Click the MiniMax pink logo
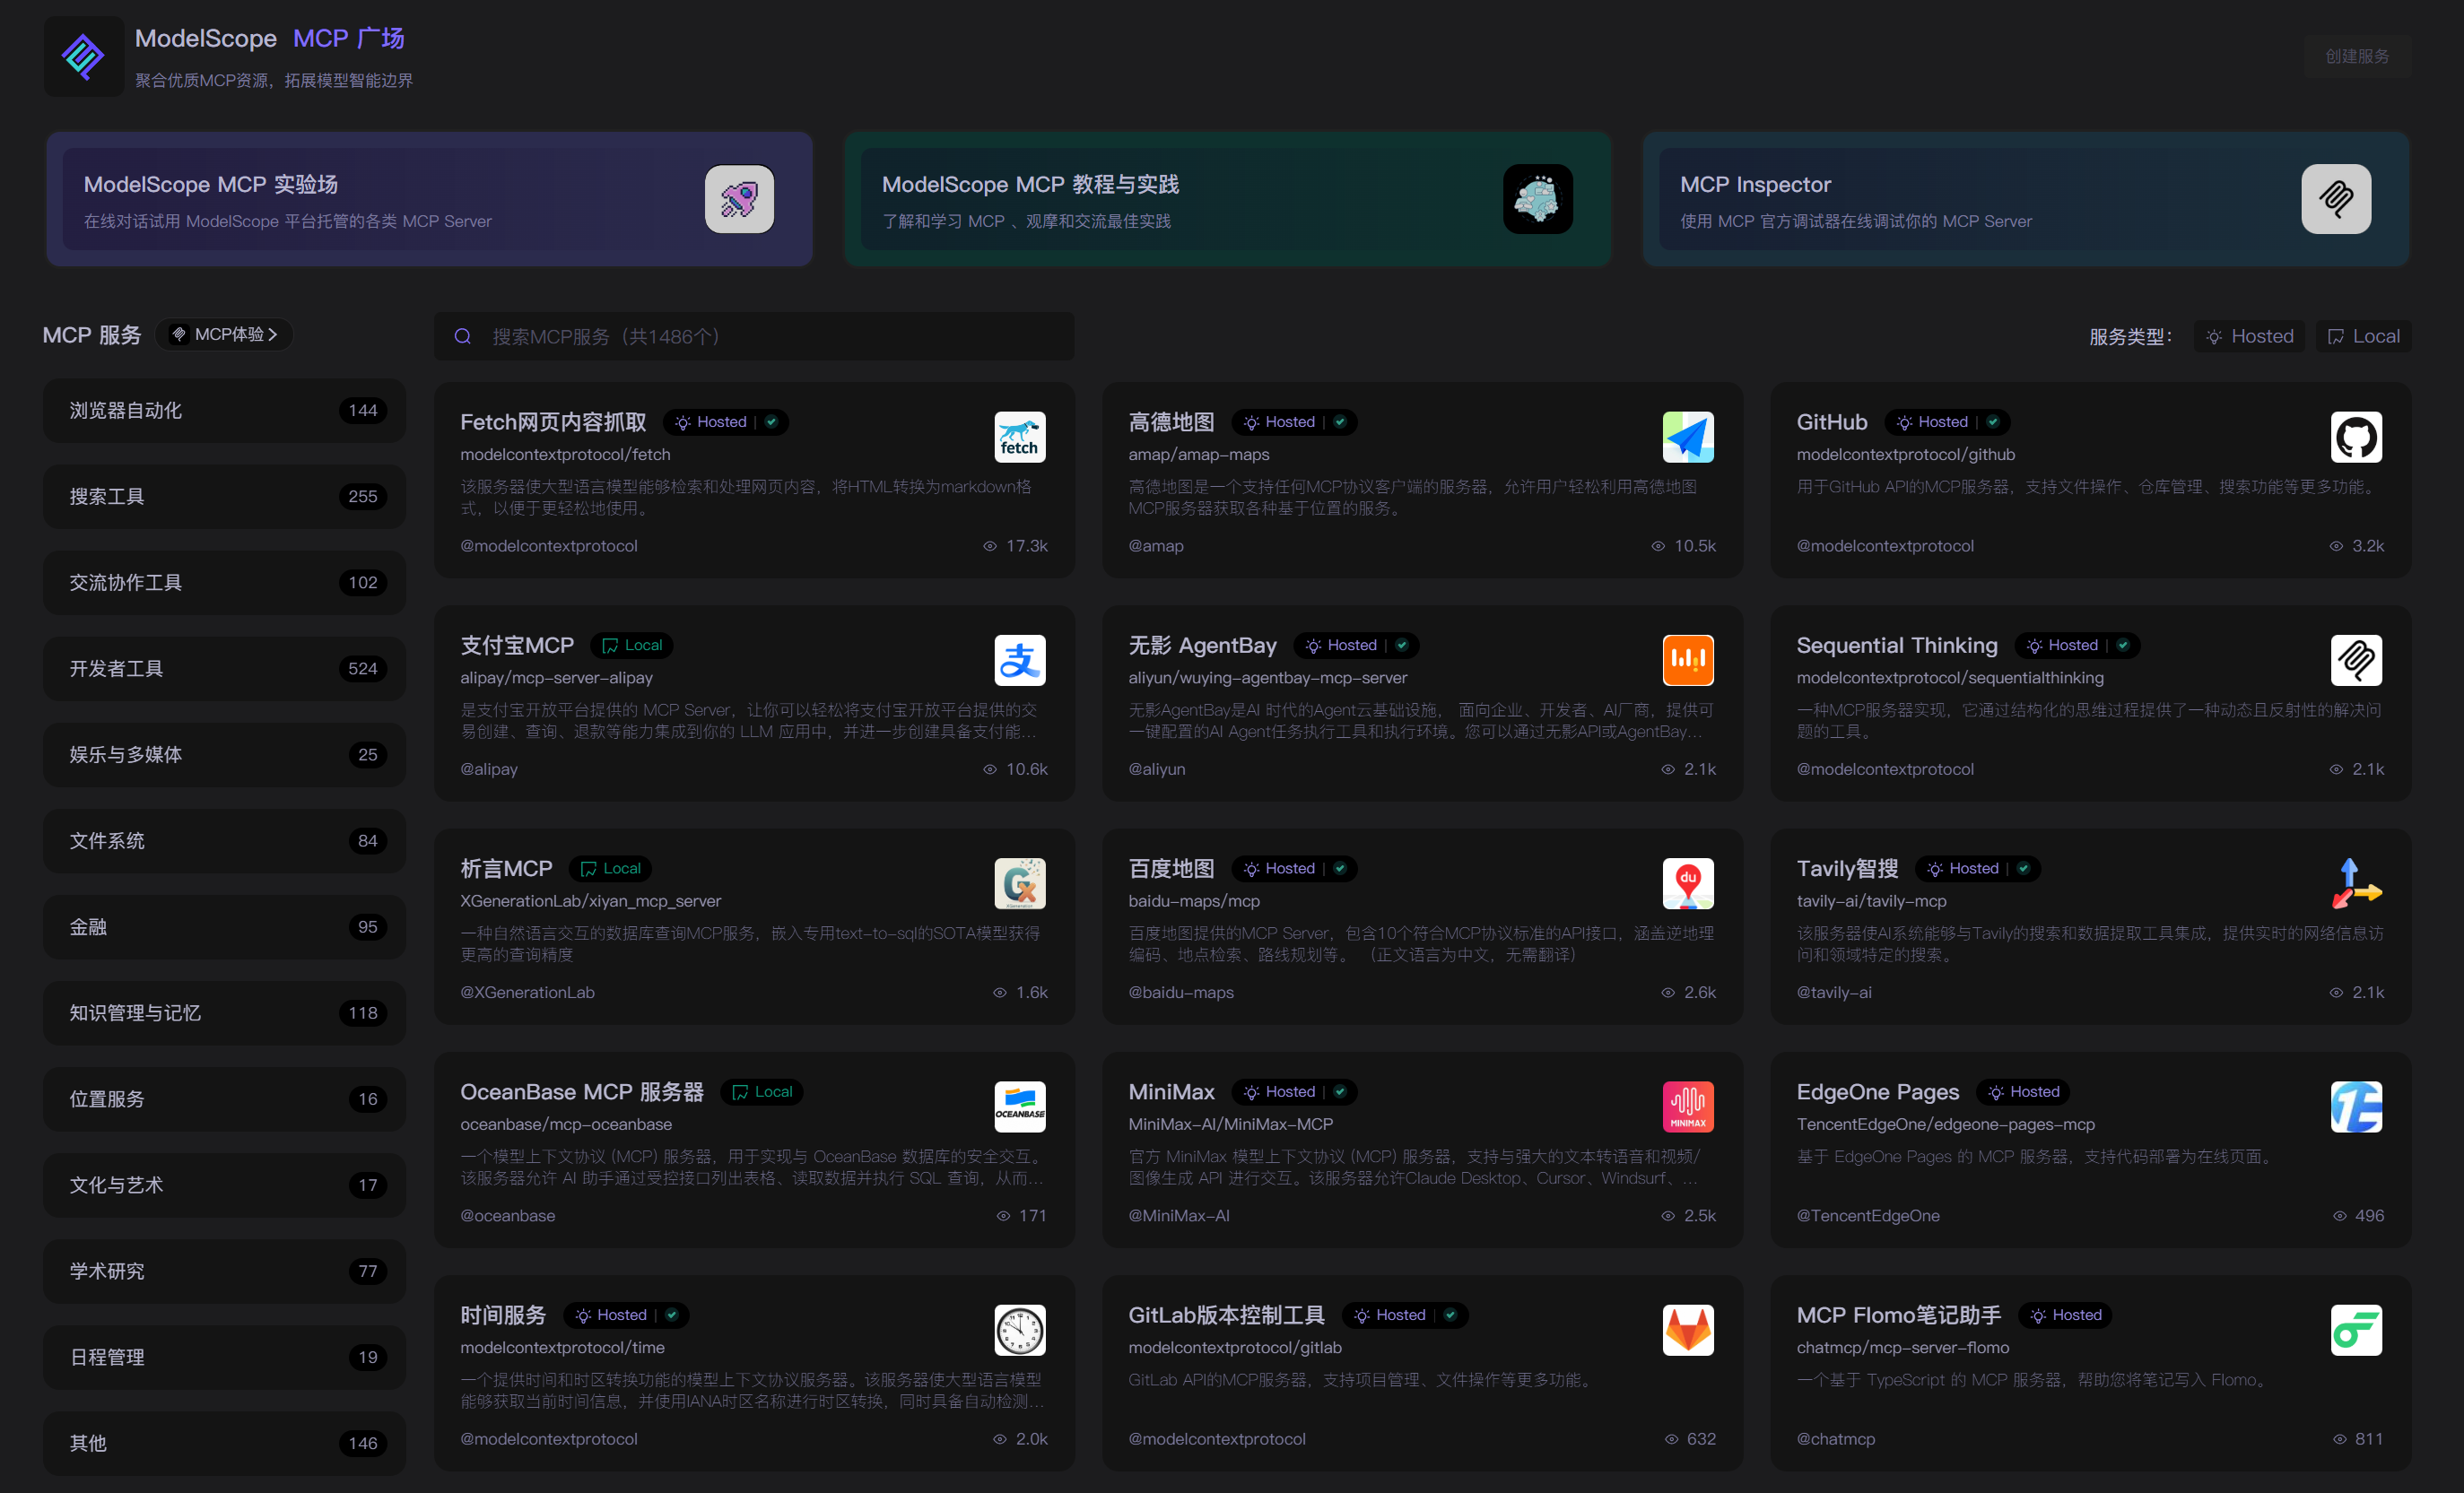The width and height of the screenshot is (2464, 1493). point(1687,1106)
